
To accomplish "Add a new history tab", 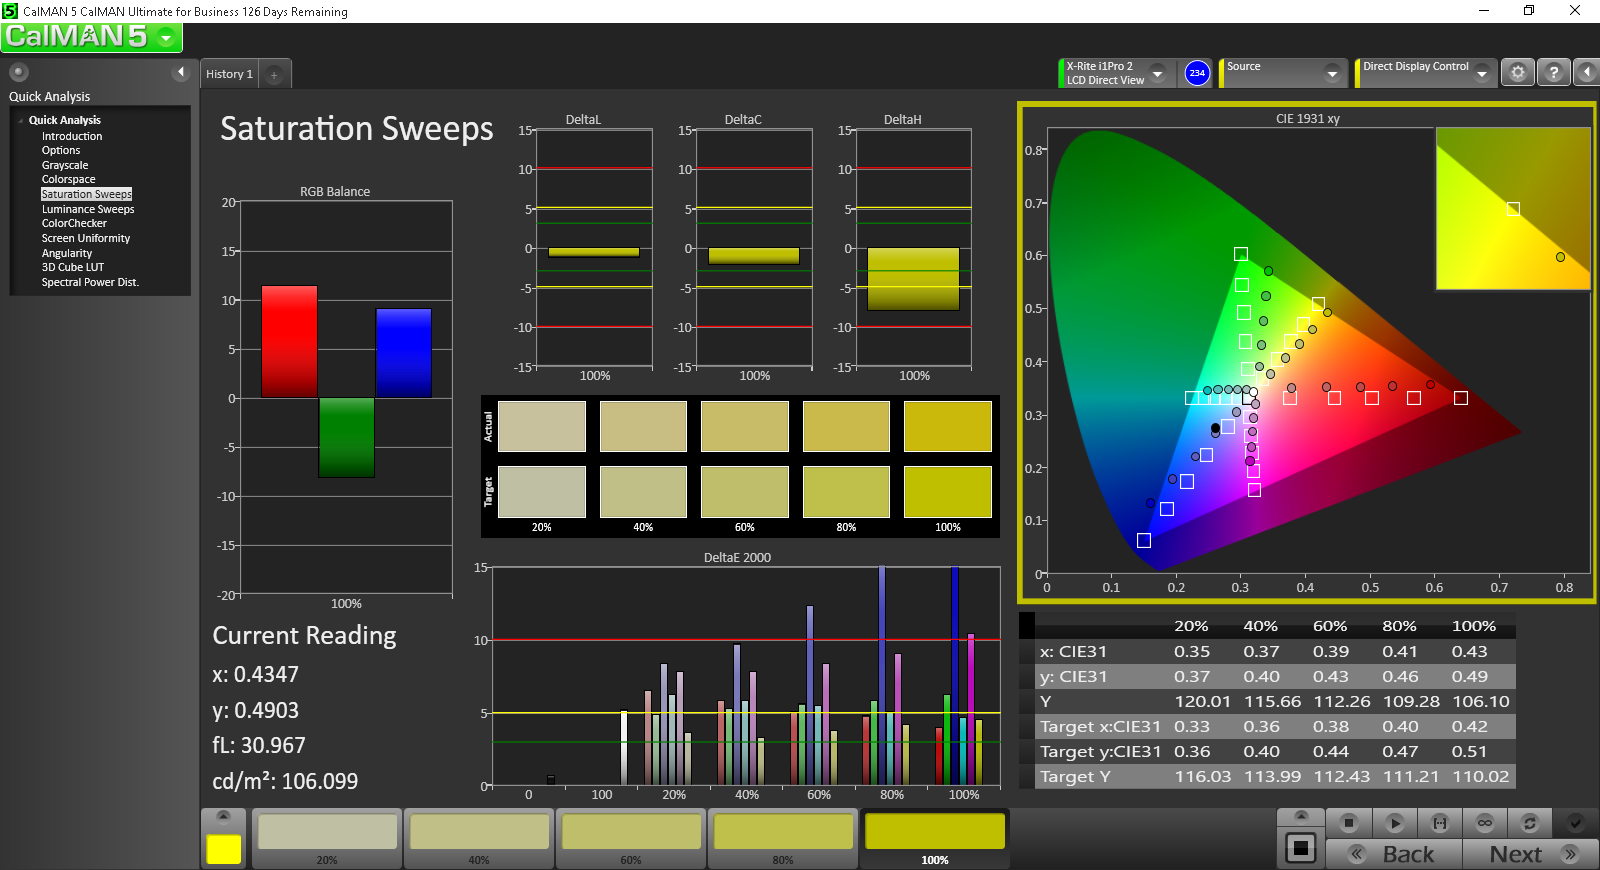I will (x=274, y=75).
